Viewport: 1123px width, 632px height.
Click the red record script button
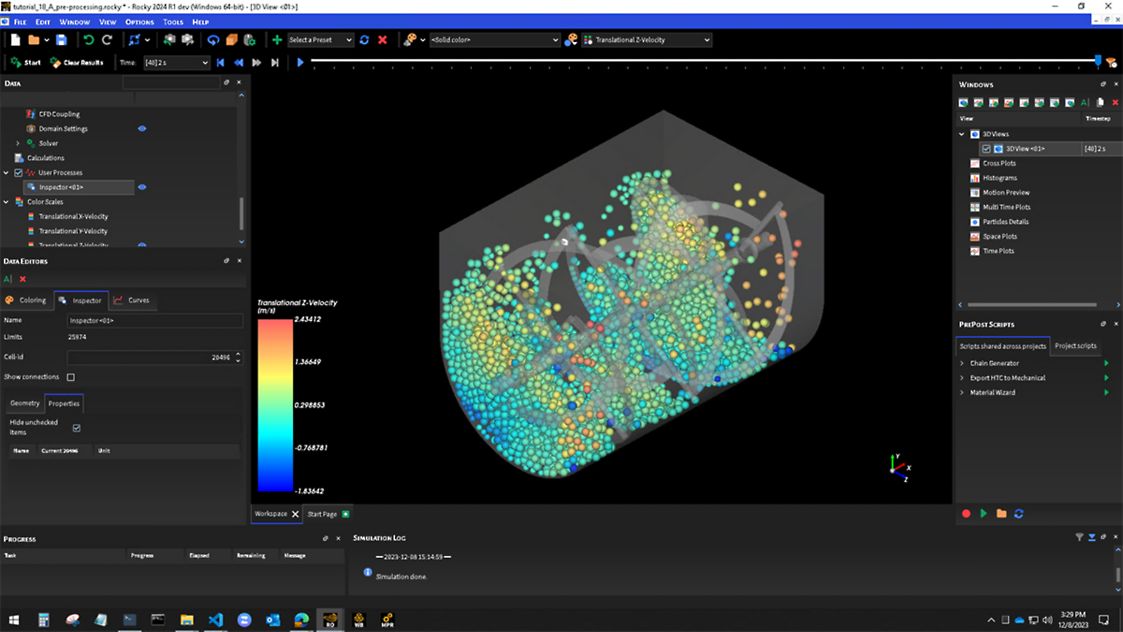(x=966, y=514)
